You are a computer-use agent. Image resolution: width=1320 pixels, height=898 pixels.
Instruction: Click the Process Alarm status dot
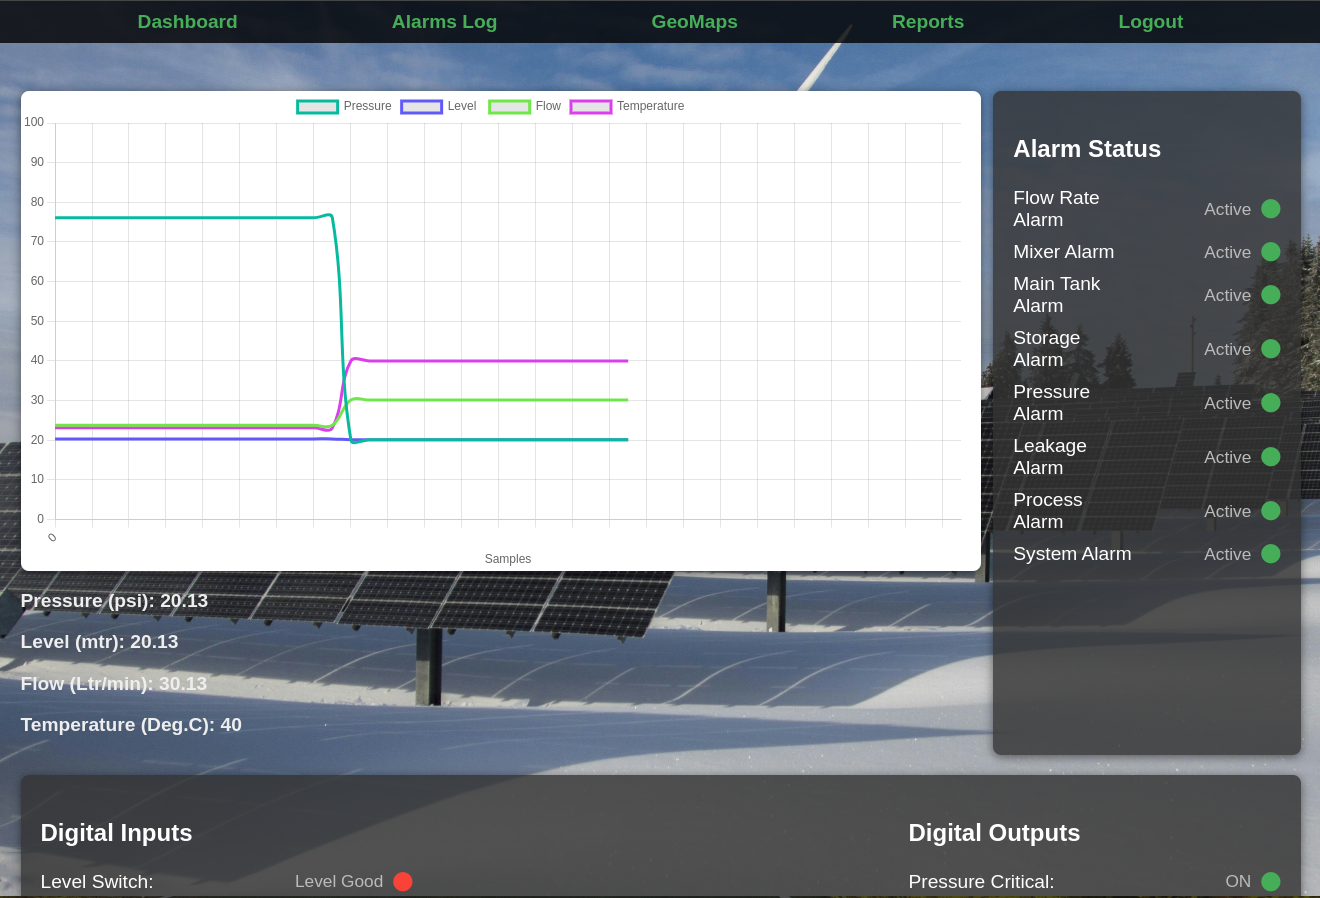(1271, 511)
